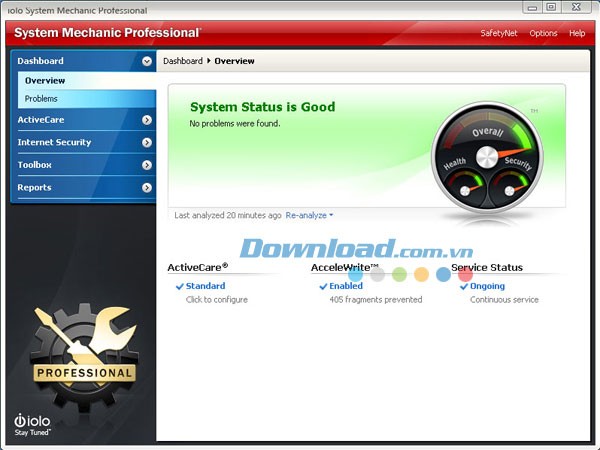Open SafetyNet from the top bar
Screen dimensions: 600x450
tap(499, 33)
